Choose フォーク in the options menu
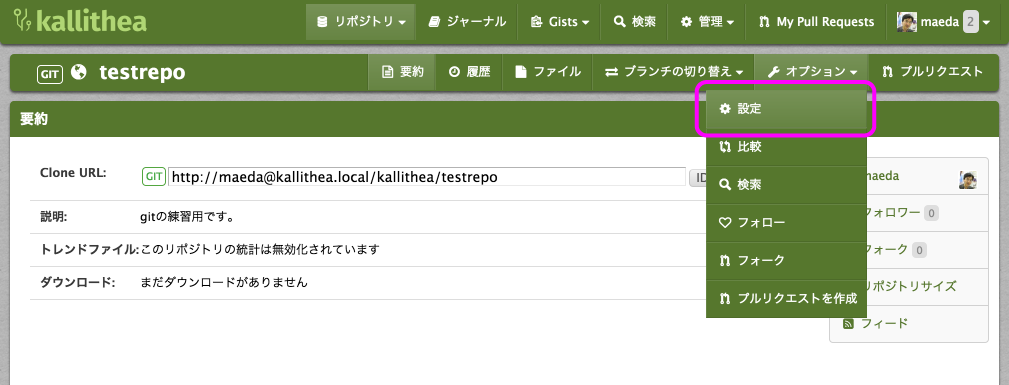Screen dimensions: 1009x385 click(x=786, y=261)
